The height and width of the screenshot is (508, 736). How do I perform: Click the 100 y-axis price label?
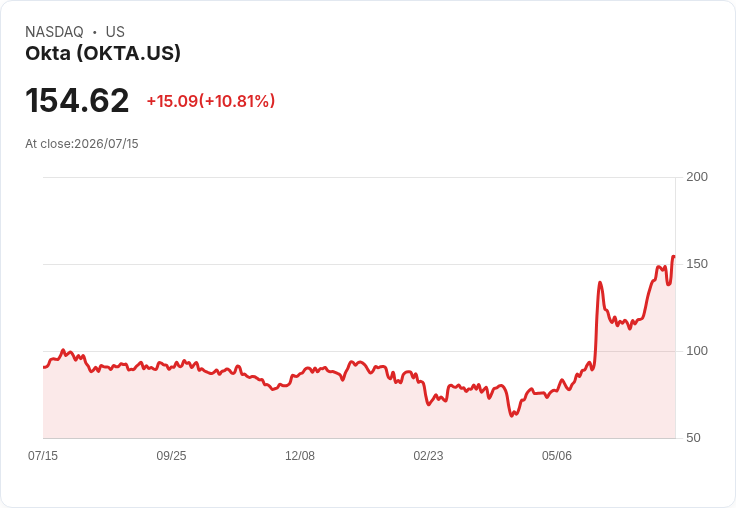pos(697,351)
